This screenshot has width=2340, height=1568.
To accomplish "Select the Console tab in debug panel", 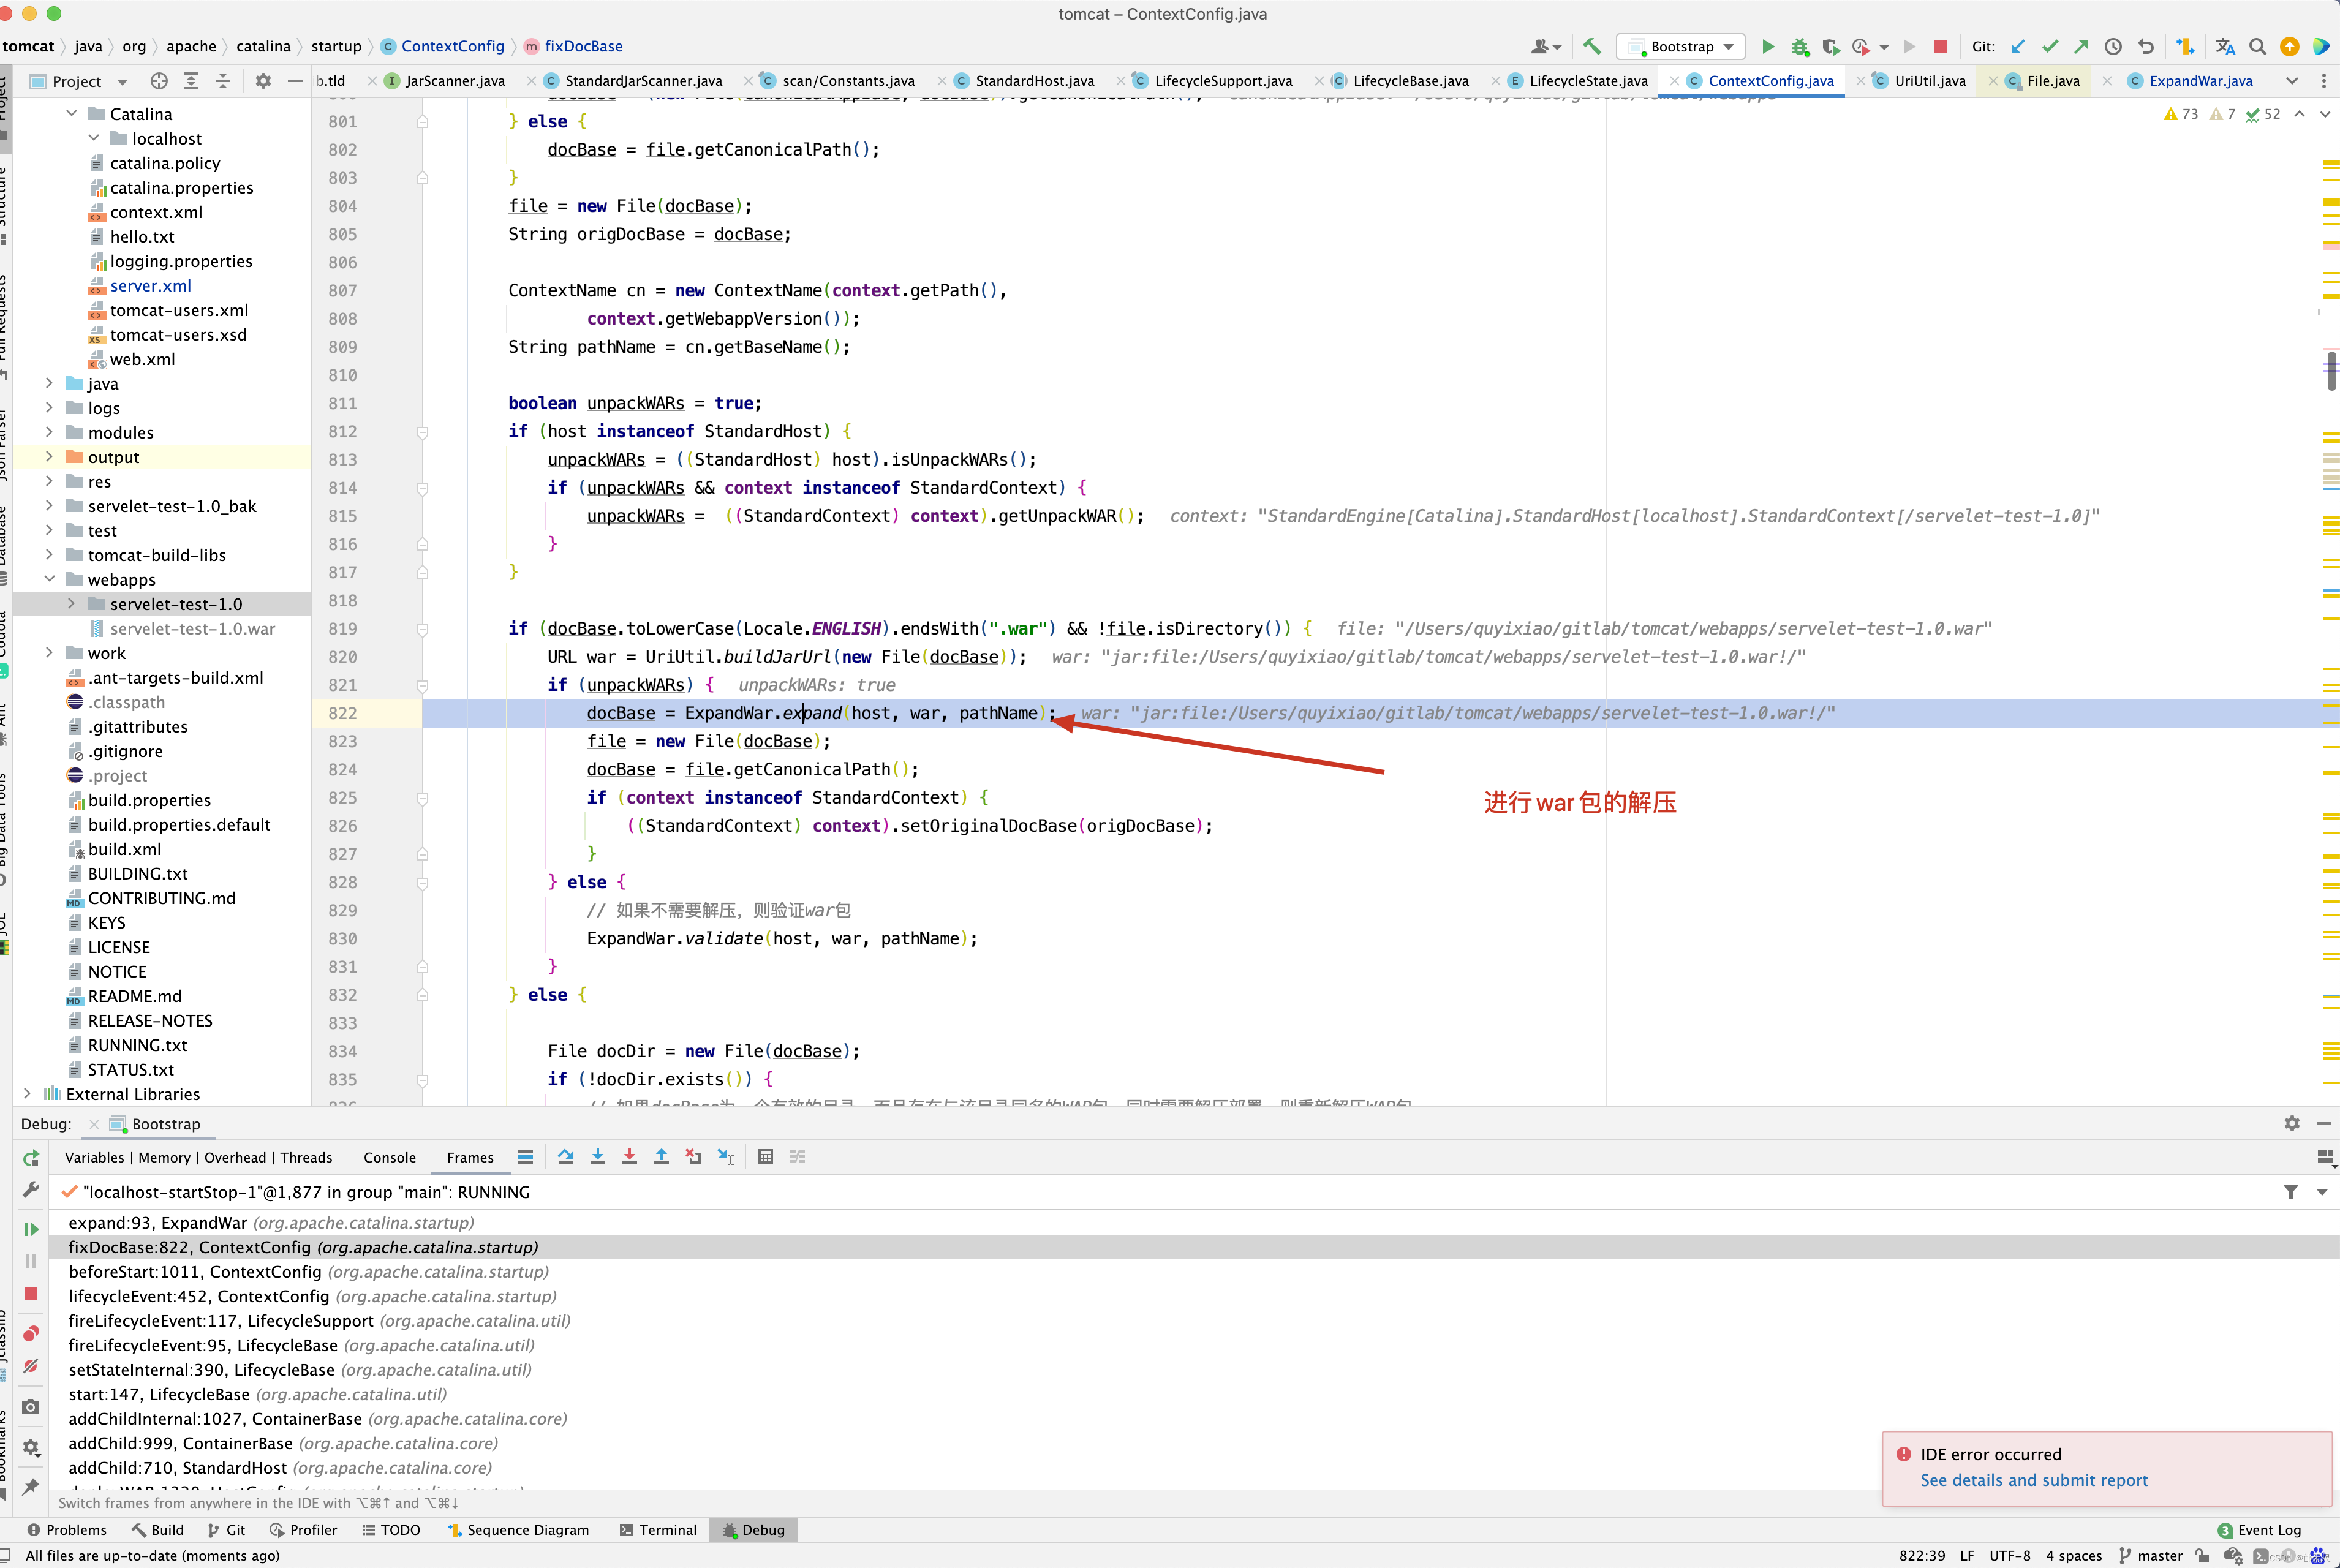I will (x=388, y=1157).
